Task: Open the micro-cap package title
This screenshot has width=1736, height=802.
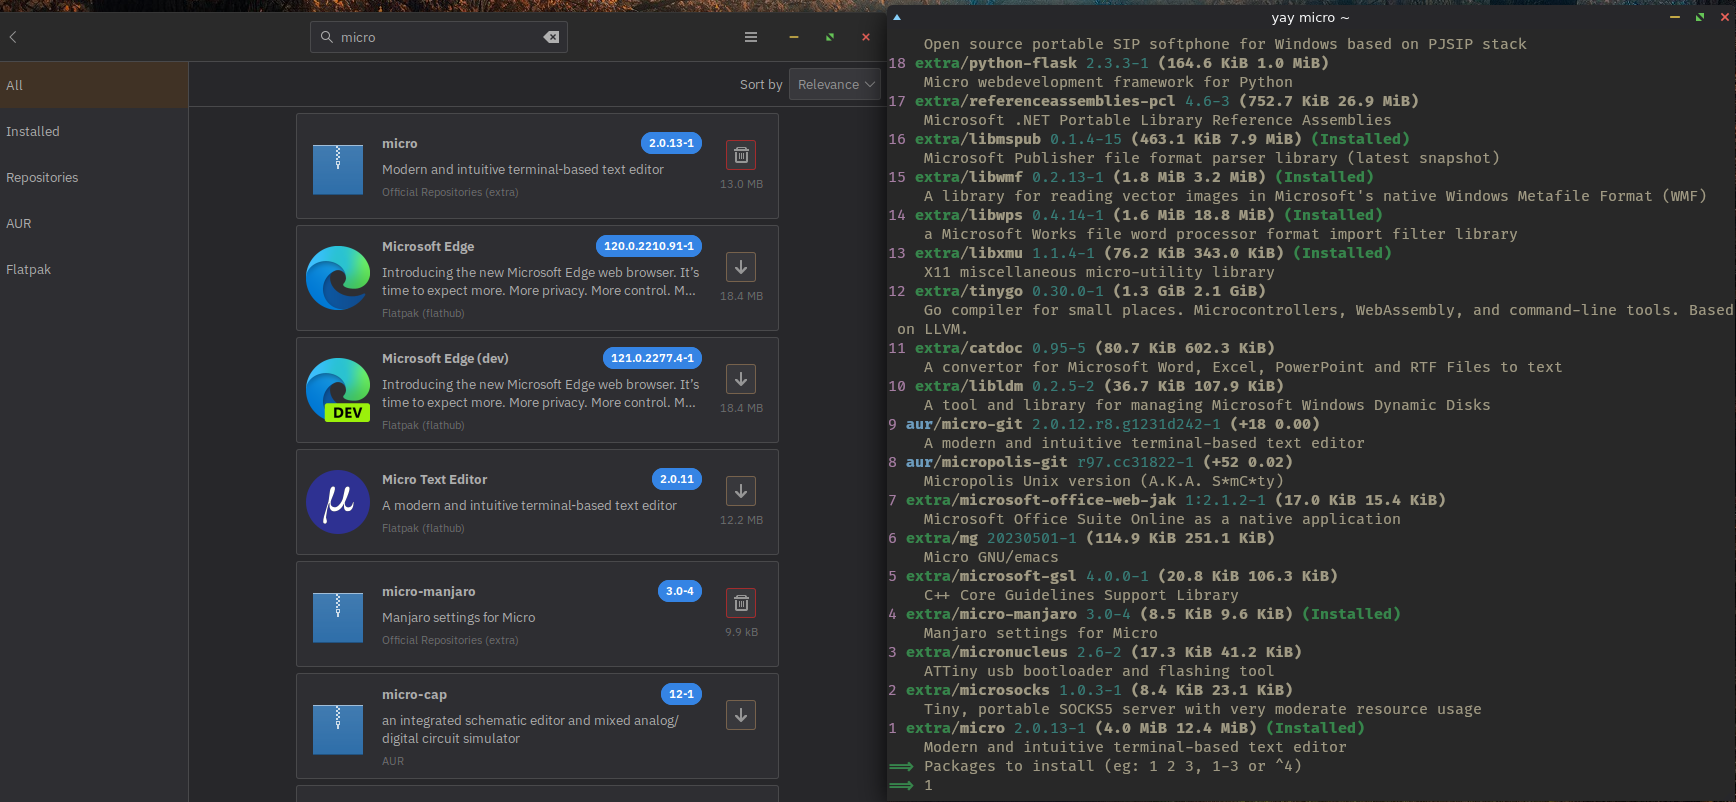Action: (414, 695)
